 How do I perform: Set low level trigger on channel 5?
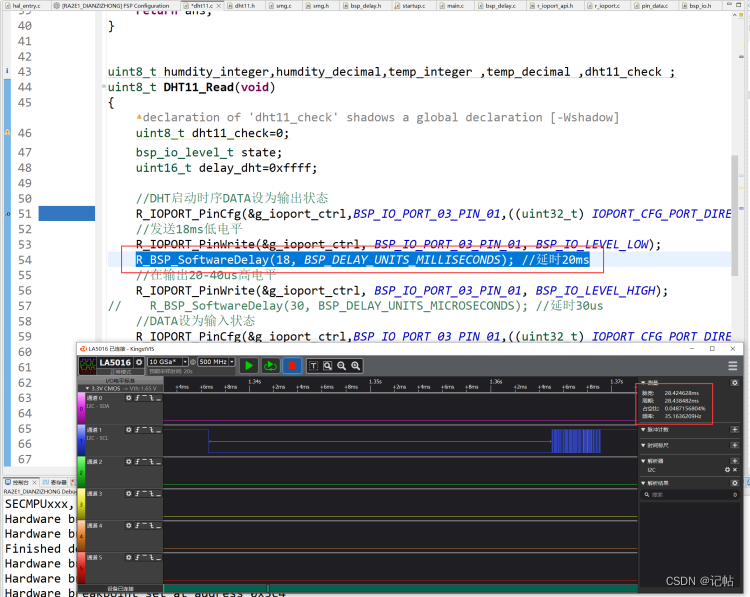(x=158, y=558)
